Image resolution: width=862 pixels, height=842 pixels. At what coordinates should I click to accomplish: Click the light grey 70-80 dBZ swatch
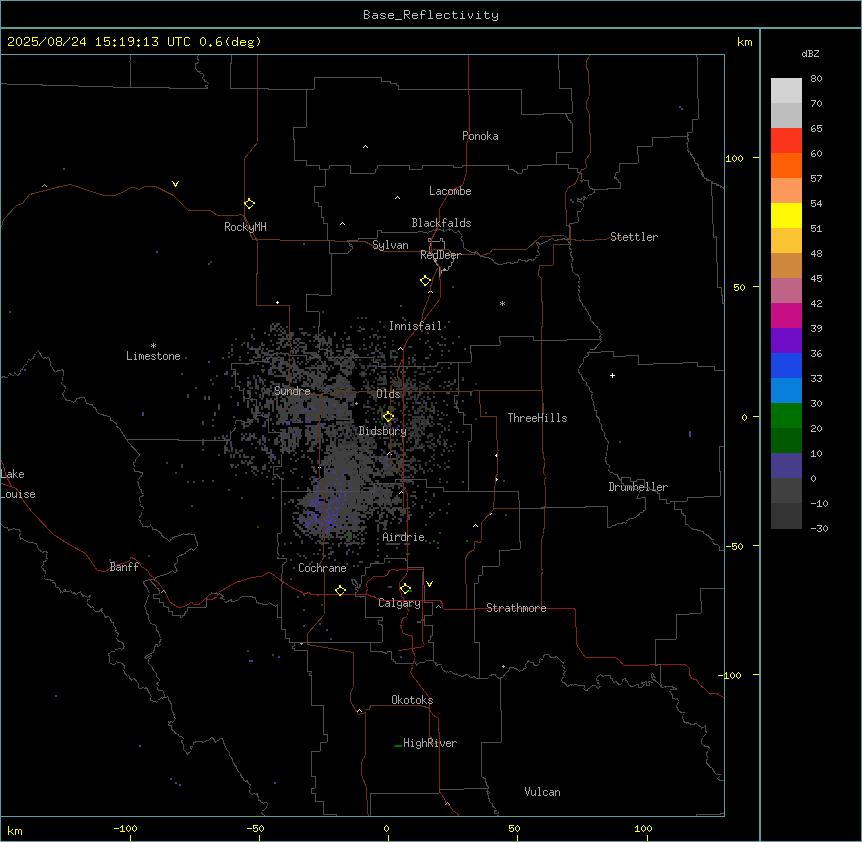[786, 91]
